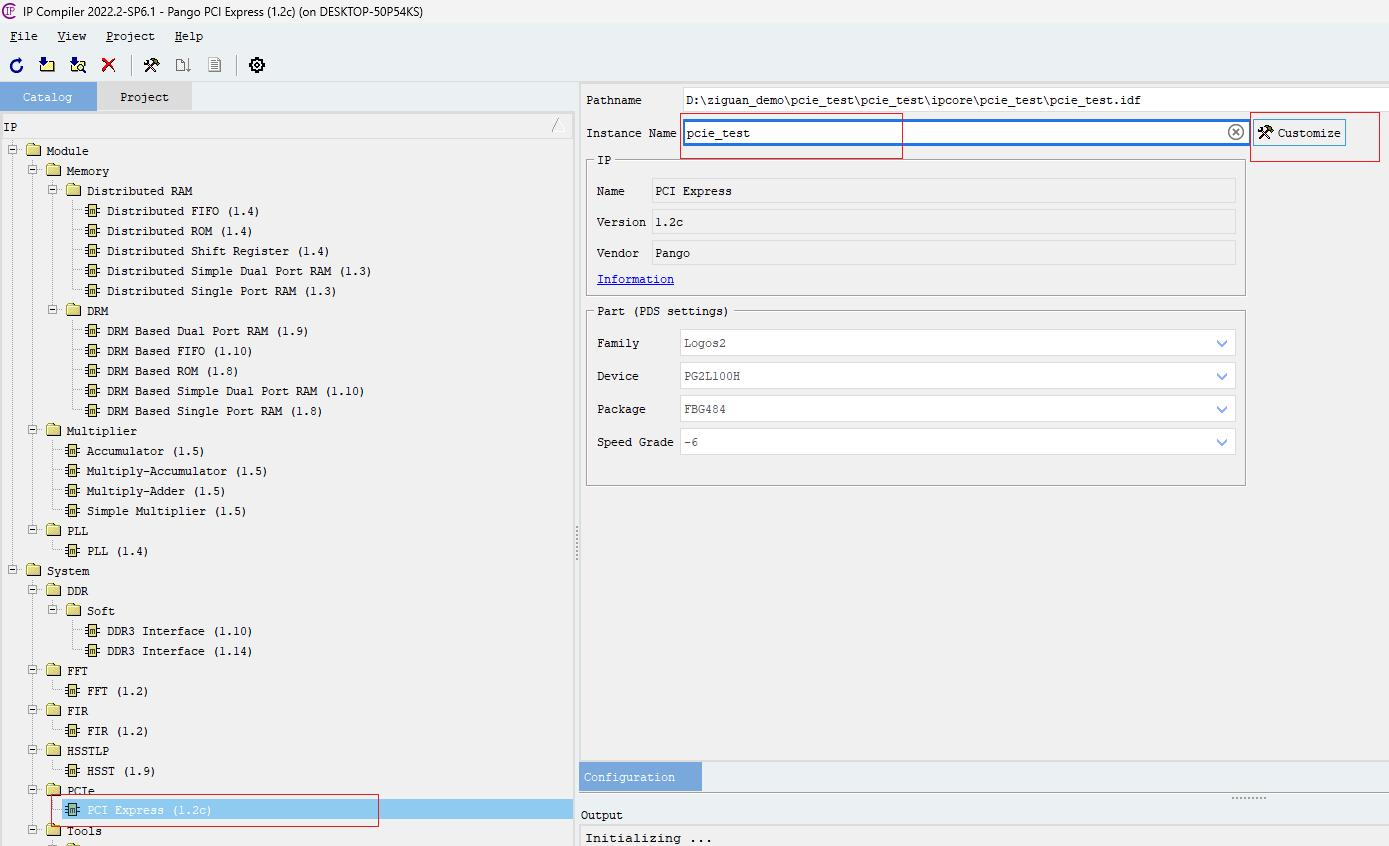Select Distributed Shift Register (1.4)
Image resolution: width=1389 pixels, height=846 pixels.
218,251
